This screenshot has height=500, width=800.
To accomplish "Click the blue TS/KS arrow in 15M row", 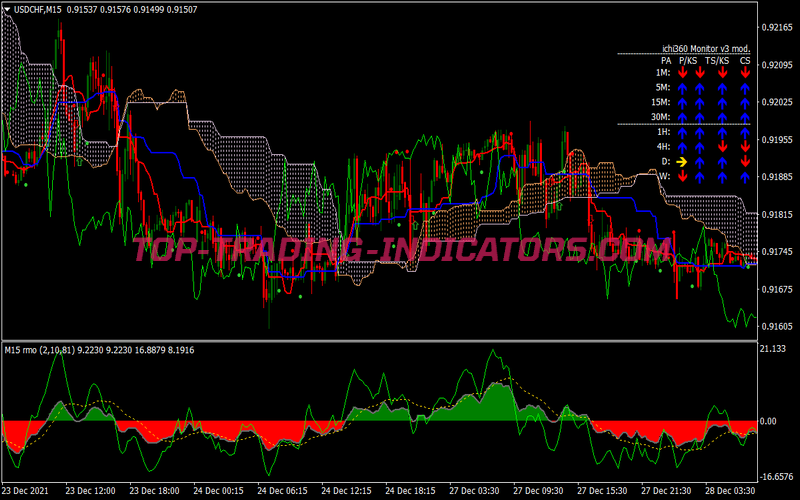I will (x=722, y=103).
